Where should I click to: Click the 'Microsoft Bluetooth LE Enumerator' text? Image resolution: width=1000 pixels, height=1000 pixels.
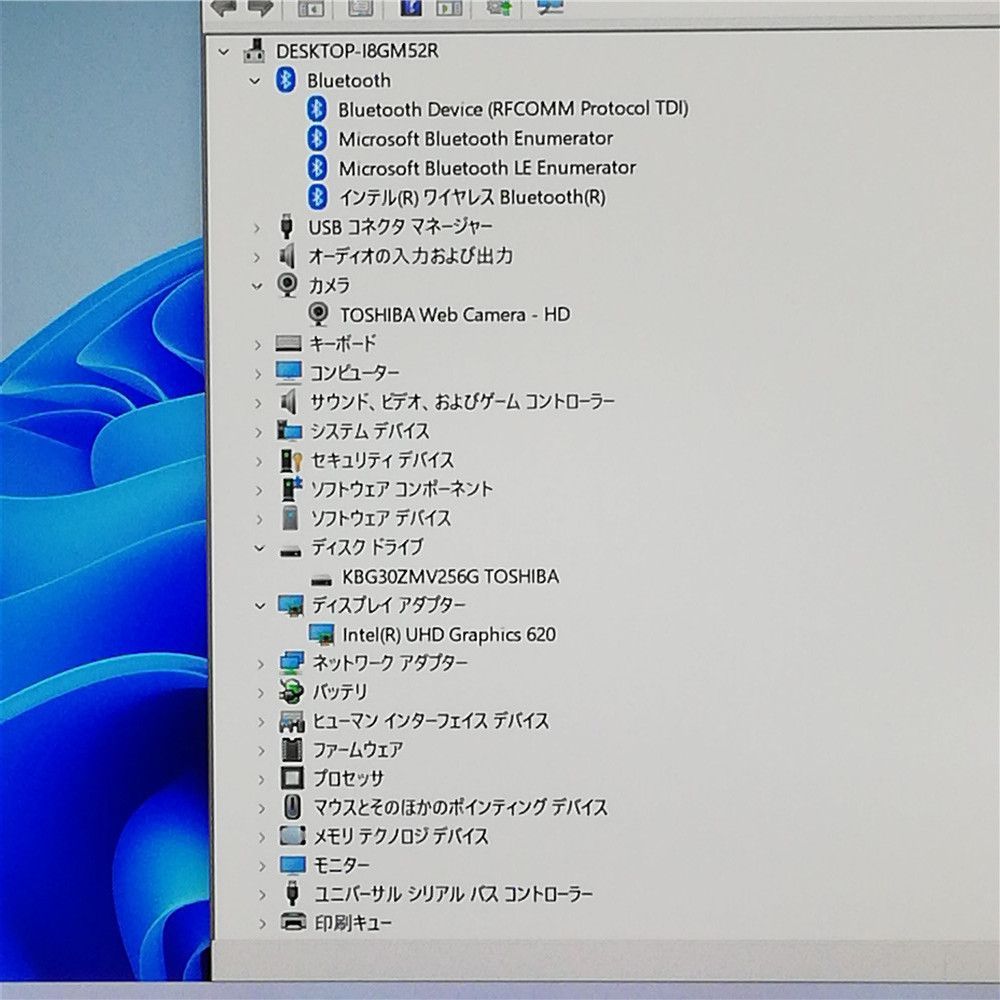(487, 168)
